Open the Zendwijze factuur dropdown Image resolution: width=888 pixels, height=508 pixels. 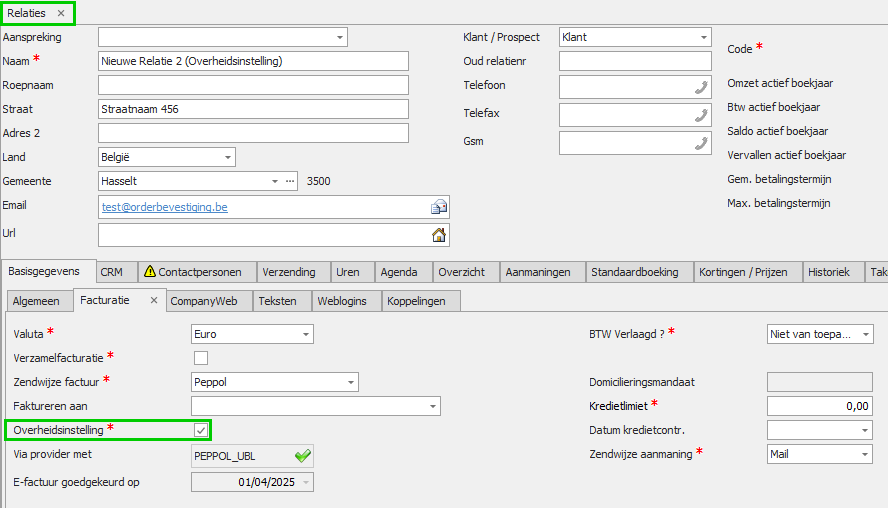[x=351, y=382]
